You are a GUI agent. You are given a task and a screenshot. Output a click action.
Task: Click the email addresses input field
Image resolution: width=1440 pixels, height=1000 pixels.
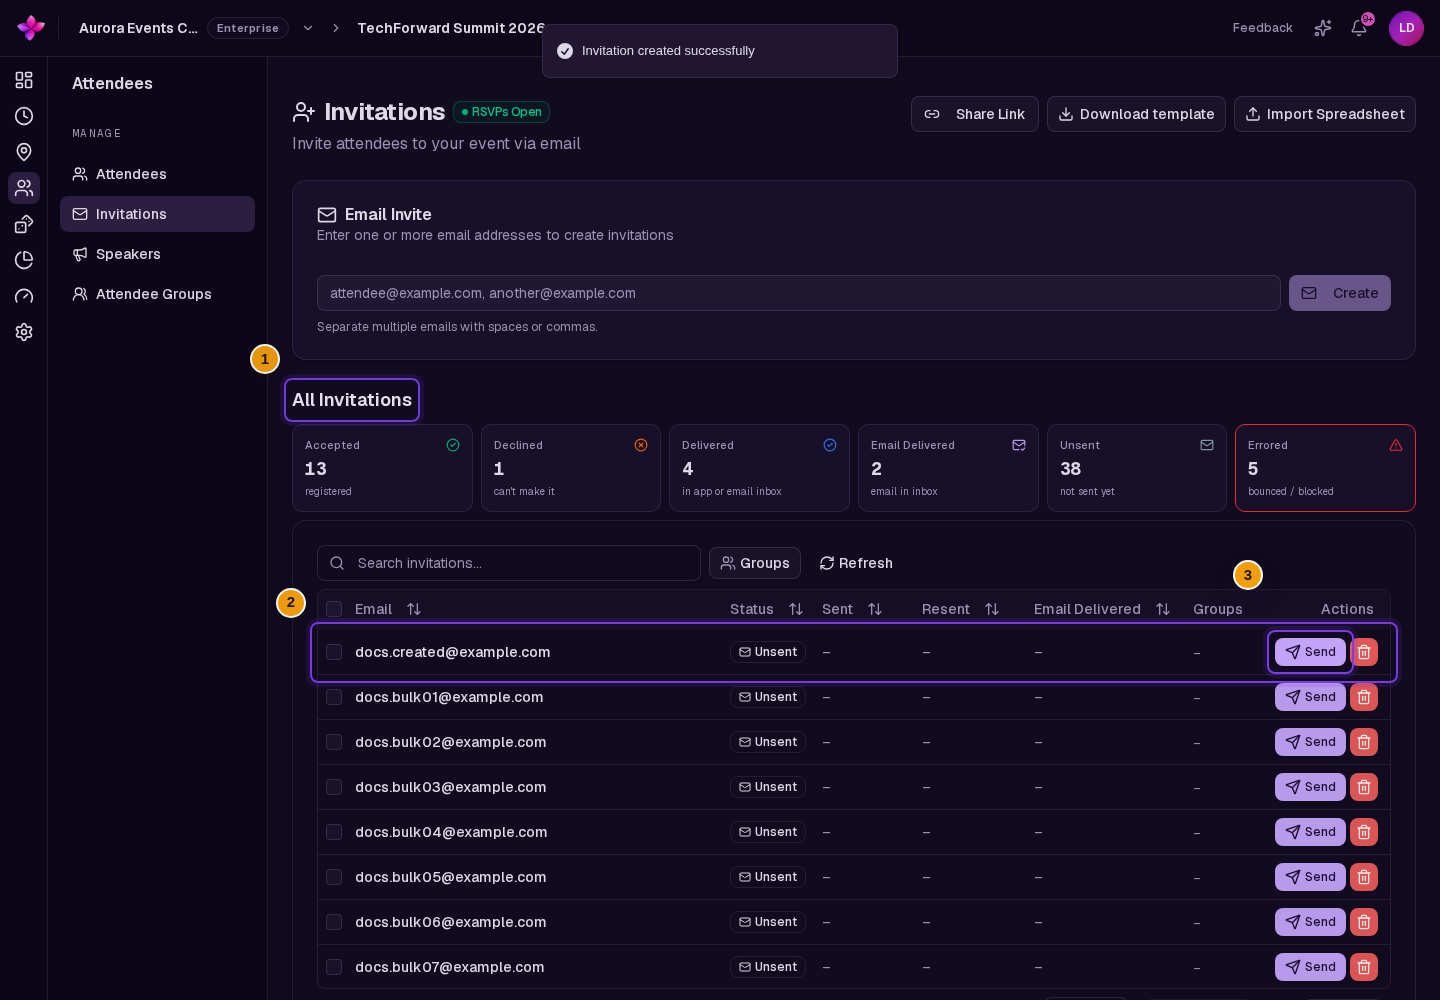coord(798,293)
